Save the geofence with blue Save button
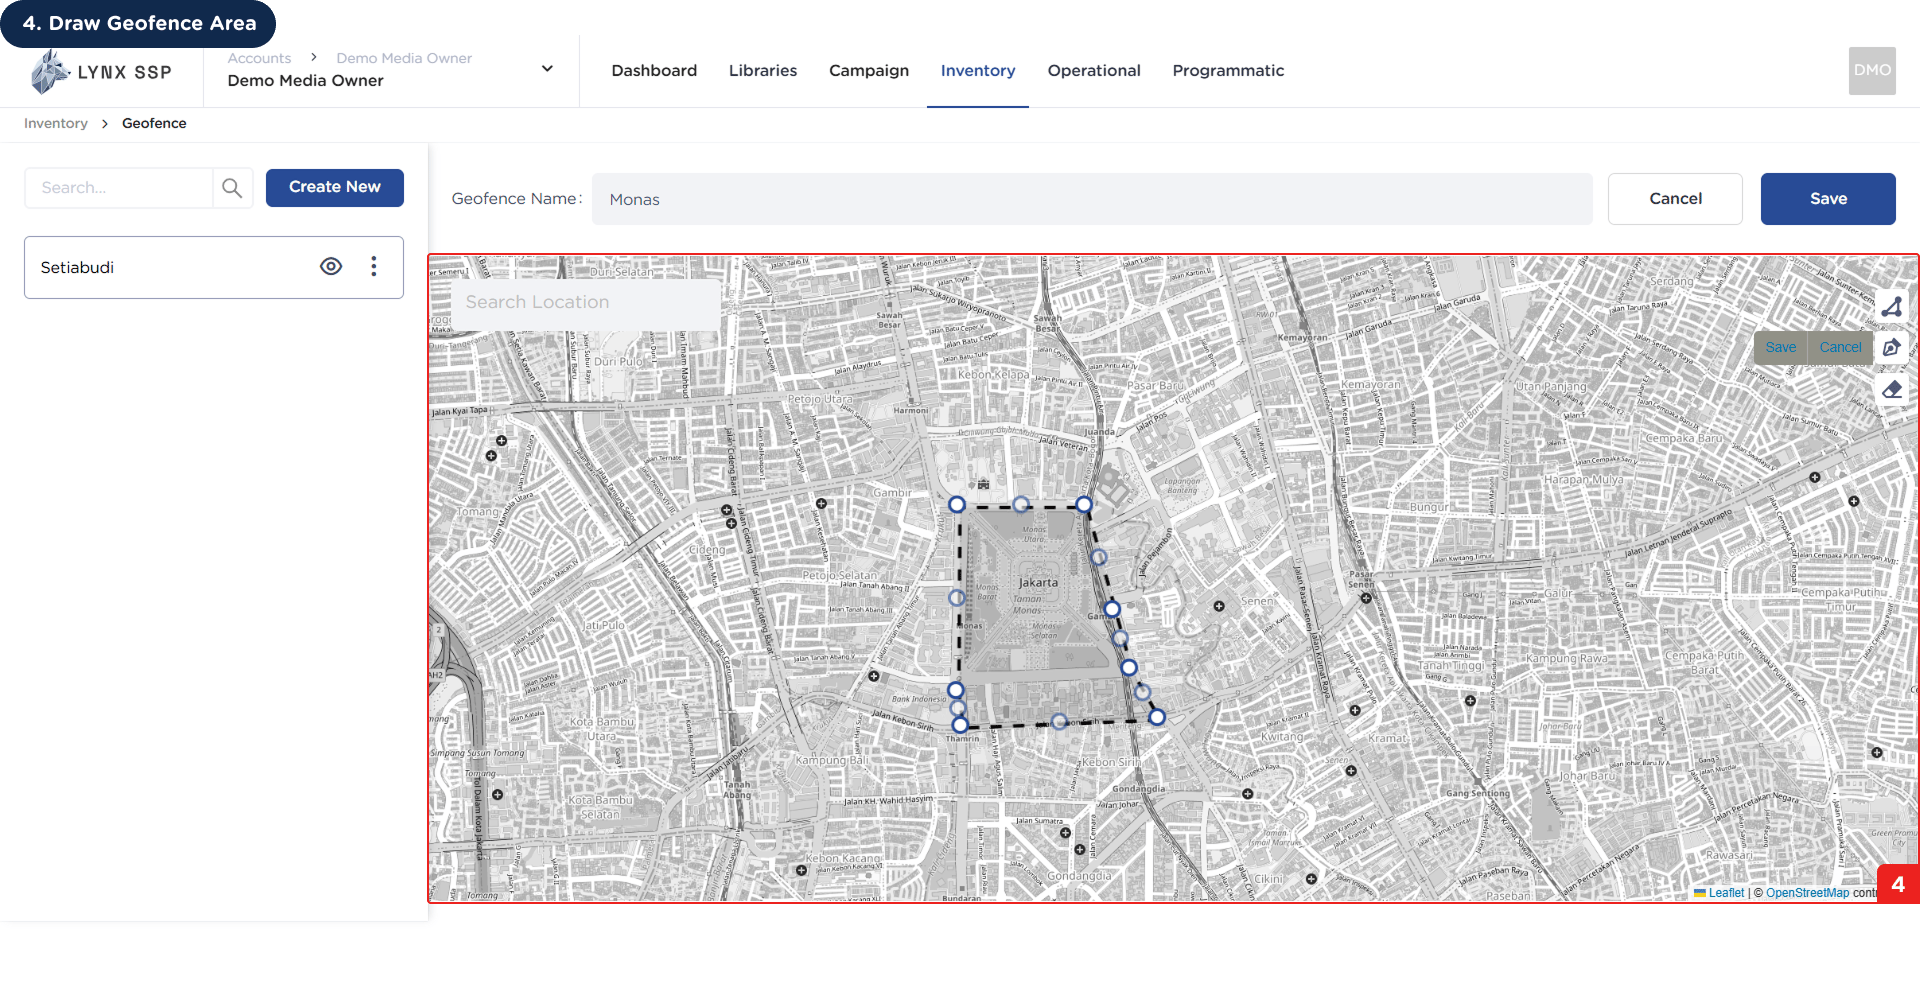This screenshot has width=1920, height=983. 1828,199
